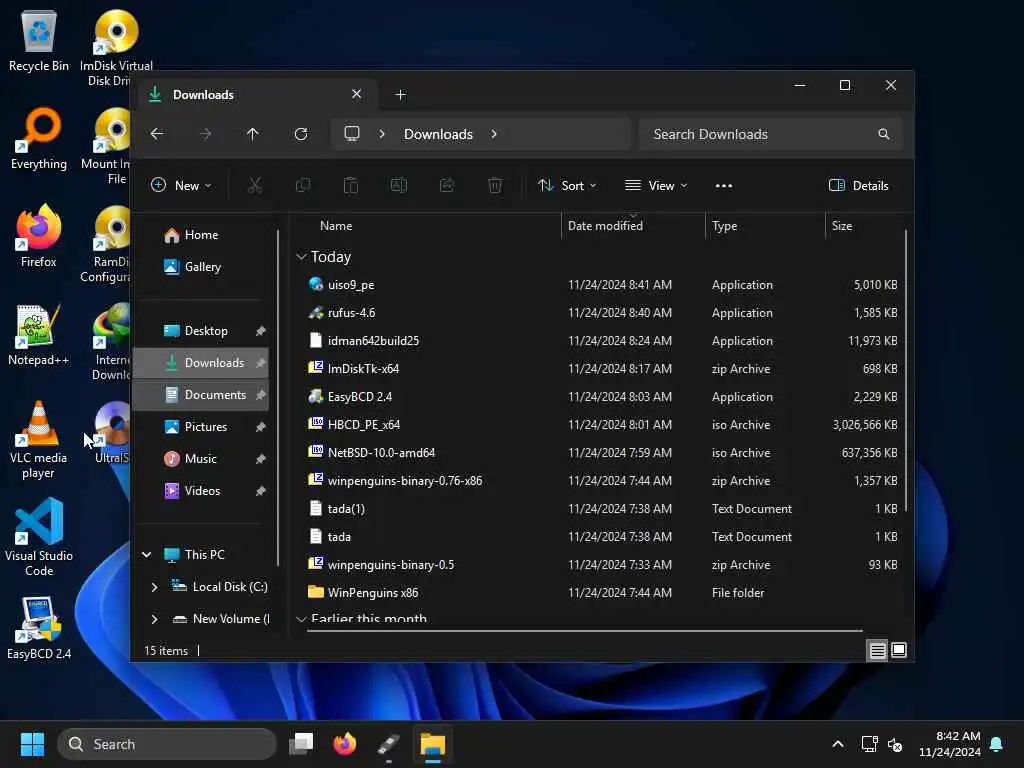Click the File Explorer taskbar icon
Image resolution: width=1024 pixels, height=768 pixels.
(432, 744)
